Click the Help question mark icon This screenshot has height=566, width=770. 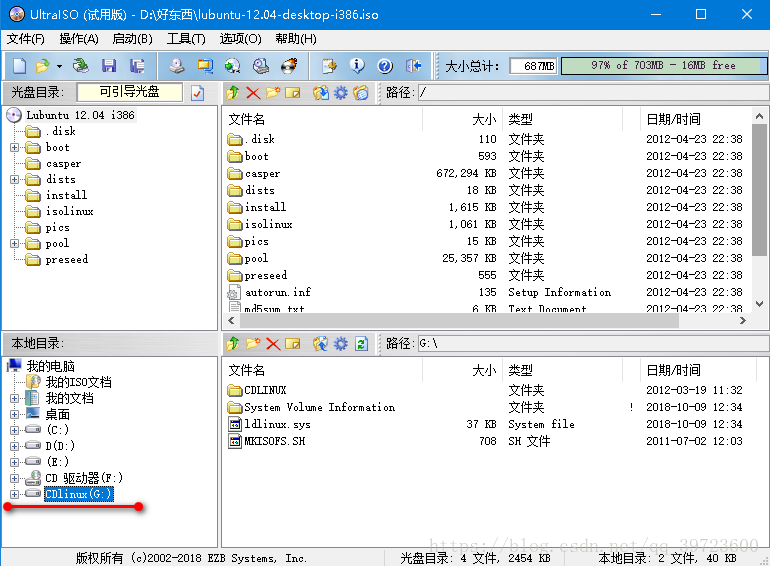point(385,66)
